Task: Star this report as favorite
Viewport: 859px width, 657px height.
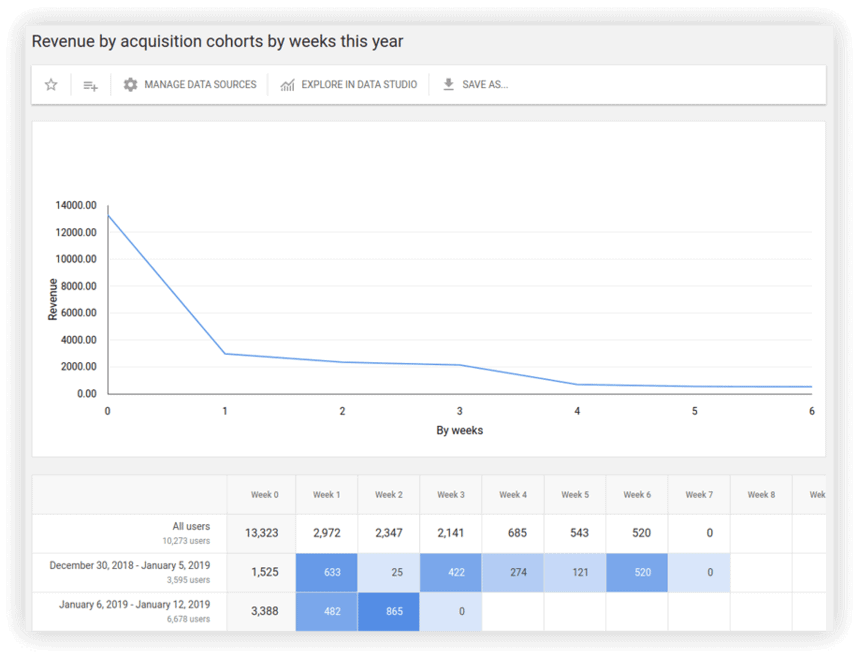Action: [51, 85]
